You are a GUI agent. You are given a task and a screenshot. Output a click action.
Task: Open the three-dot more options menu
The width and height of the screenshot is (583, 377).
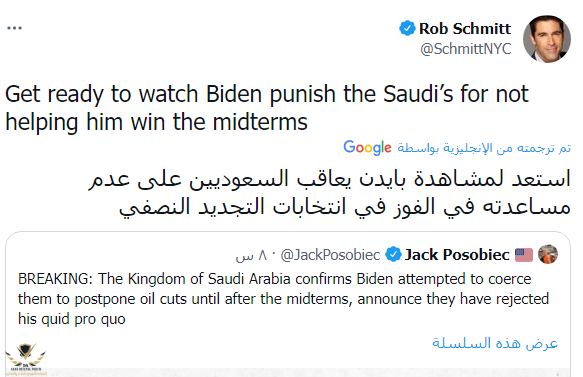(15, 28)
